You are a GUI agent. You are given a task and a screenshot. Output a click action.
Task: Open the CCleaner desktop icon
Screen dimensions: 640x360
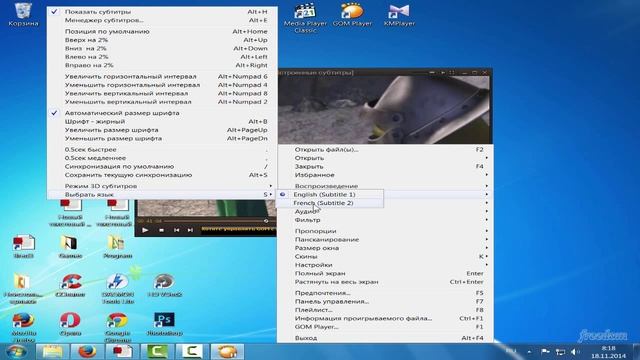point(70,285)
